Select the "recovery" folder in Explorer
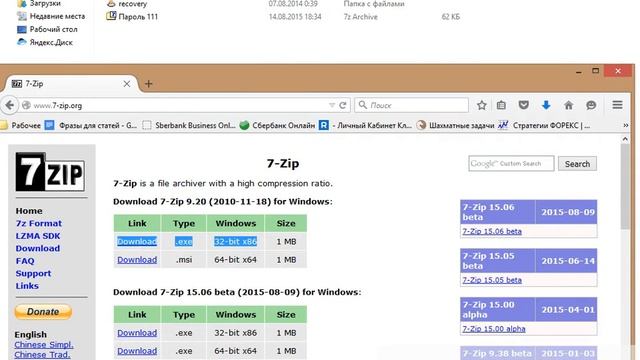Image resolution: width=640 pixels, height=360 pixels. tap(126, 4)
